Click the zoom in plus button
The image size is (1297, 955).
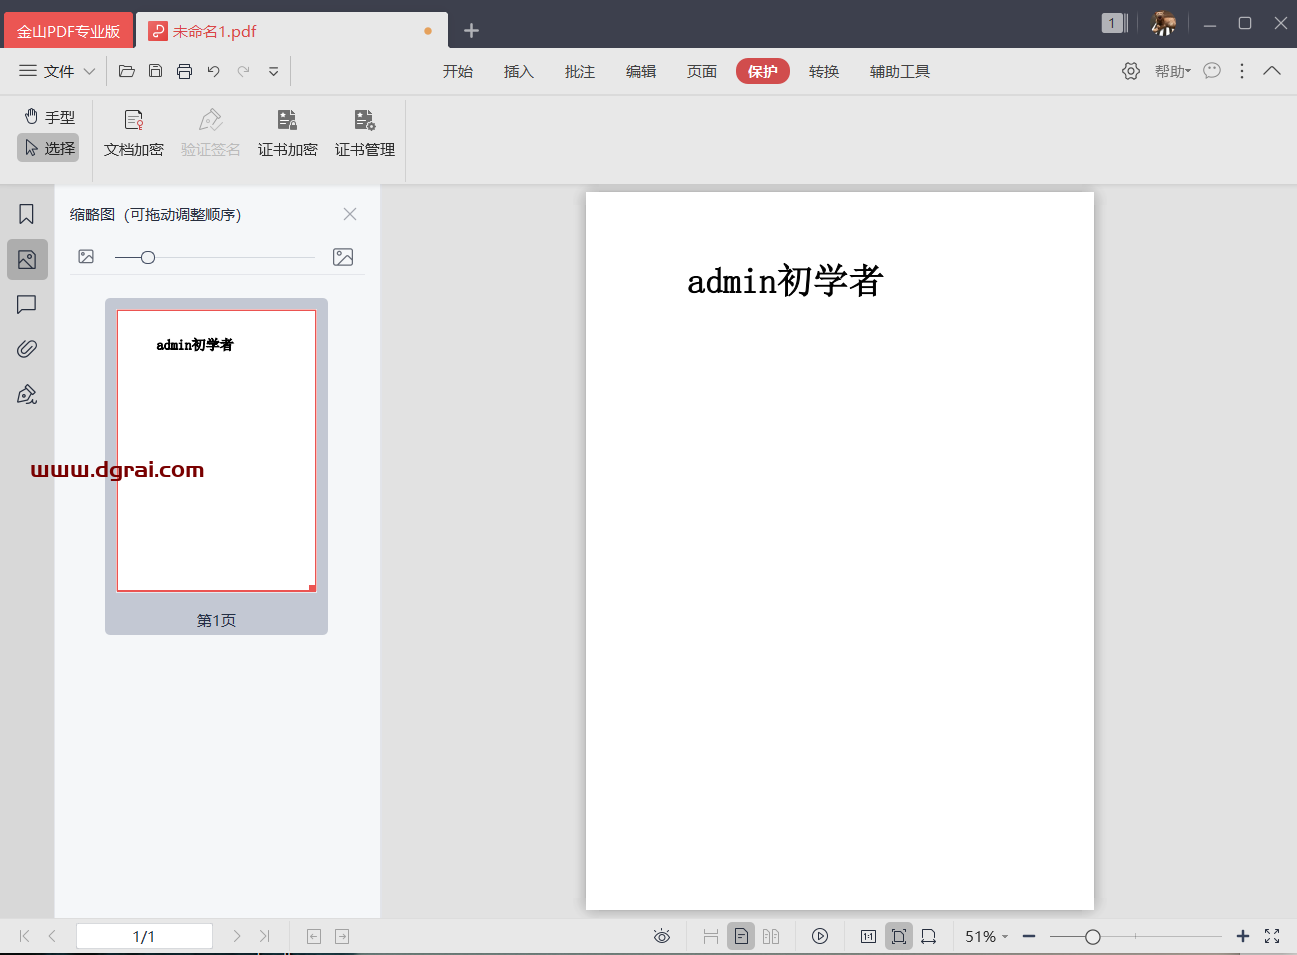[1243, 936]
